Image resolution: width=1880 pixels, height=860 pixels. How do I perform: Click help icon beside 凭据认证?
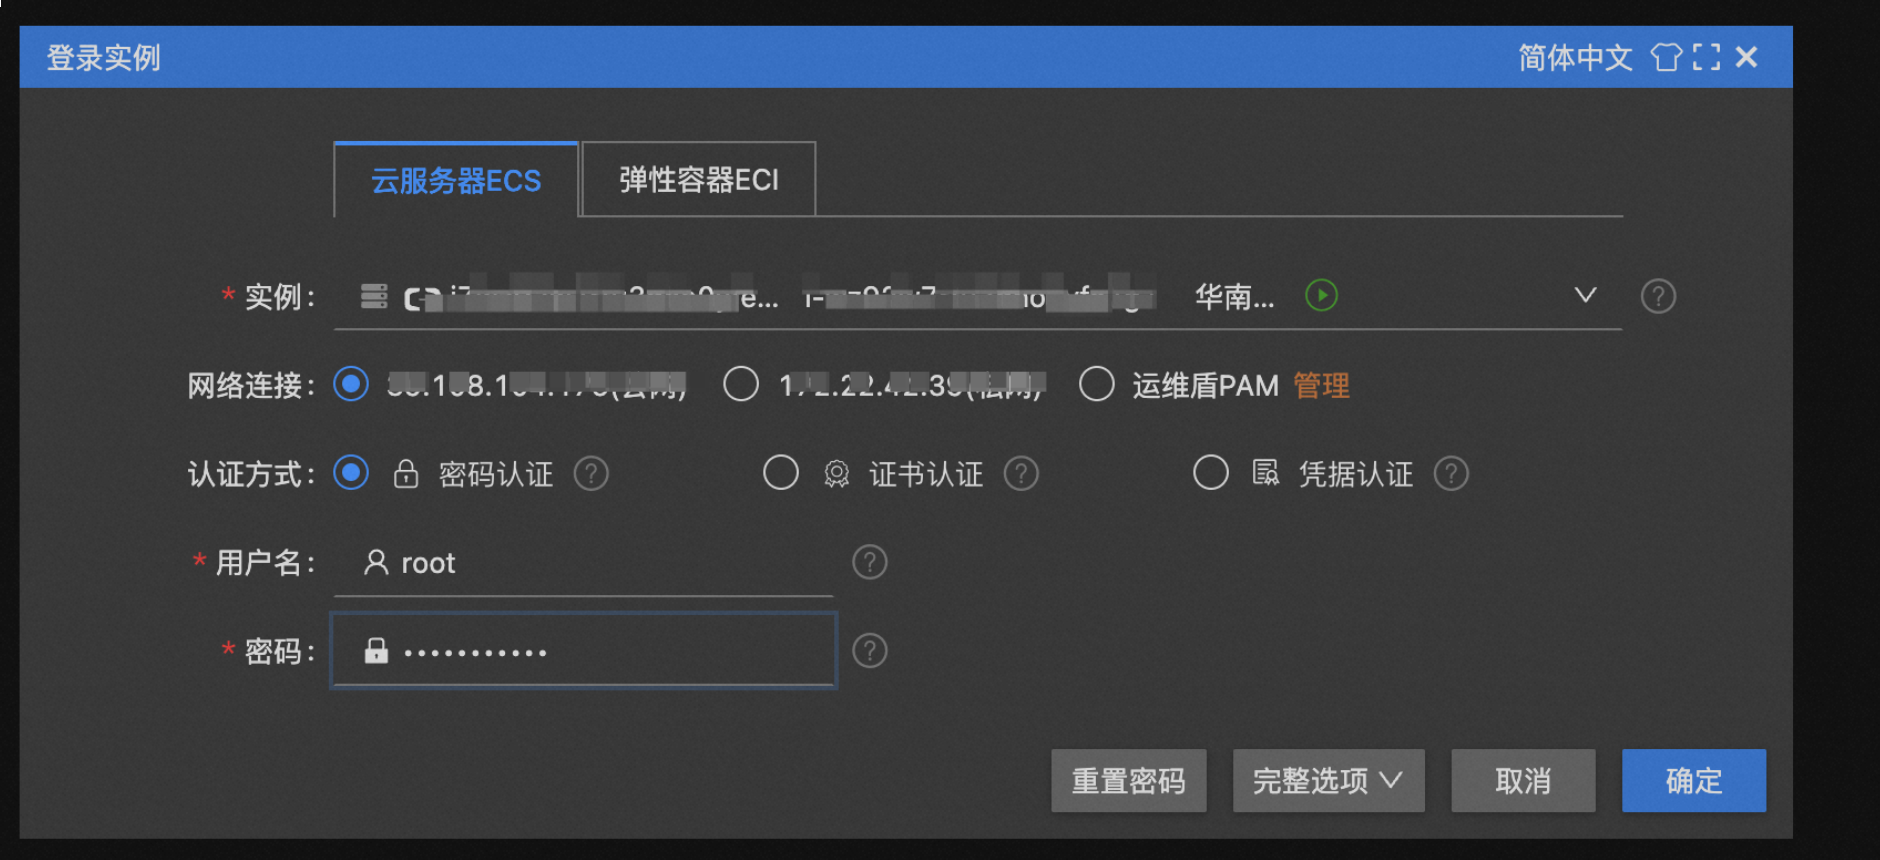(x=1451, y=473)
